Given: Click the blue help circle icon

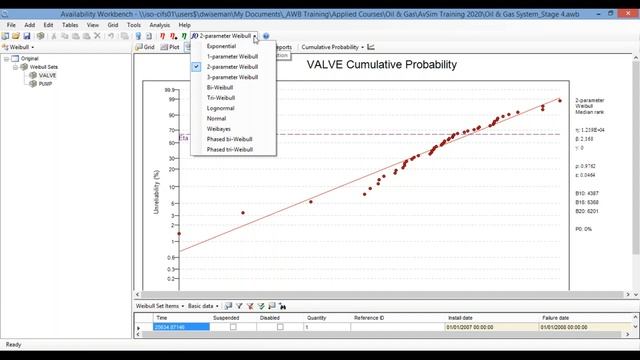Looking at the screenshot, I should point(266,36).
